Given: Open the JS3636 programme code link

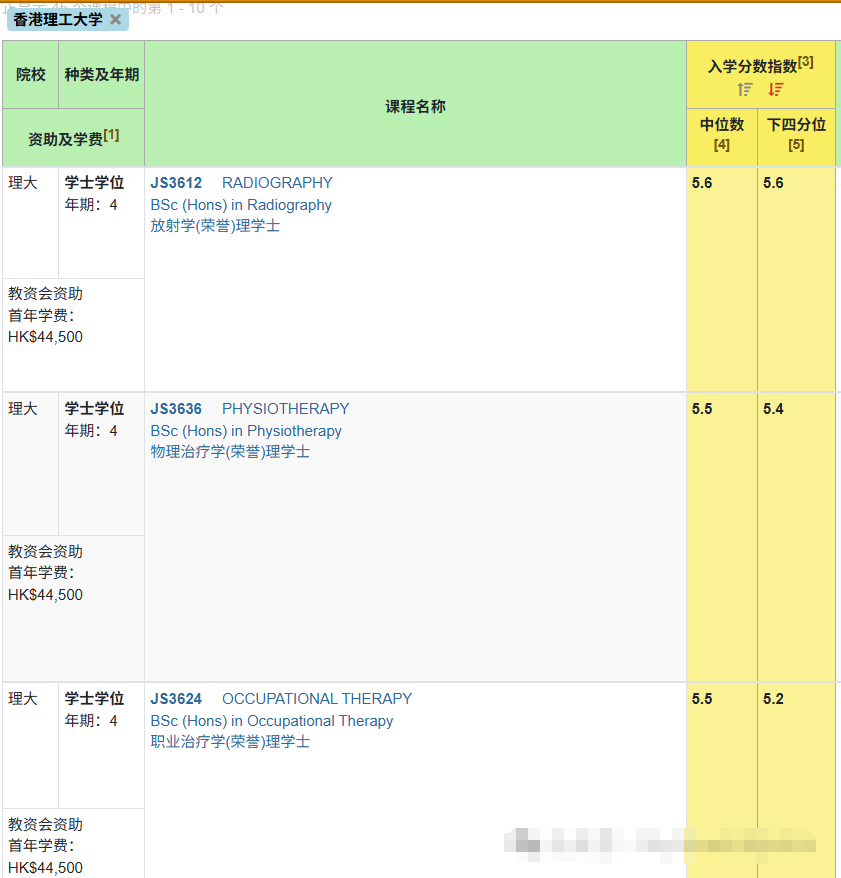Looking at the screenshot, I should [176, 409].
